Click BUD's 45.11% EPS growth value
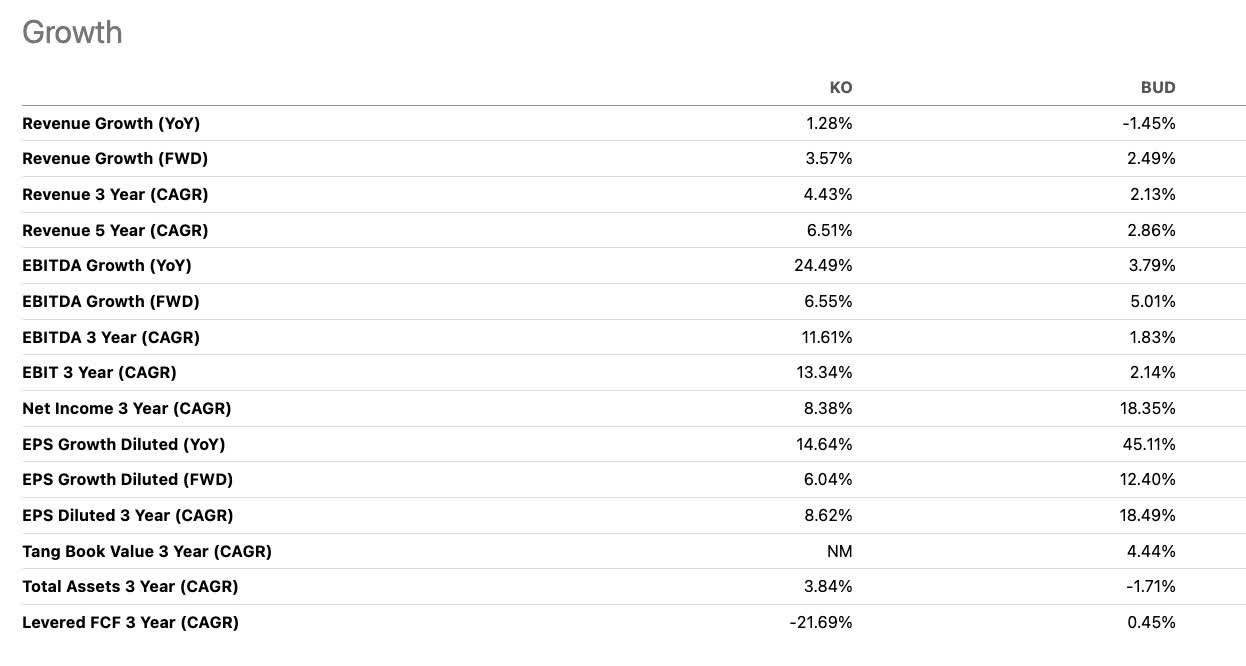The height and width of the screenshot is (666, 1246). pos(1149,444)
